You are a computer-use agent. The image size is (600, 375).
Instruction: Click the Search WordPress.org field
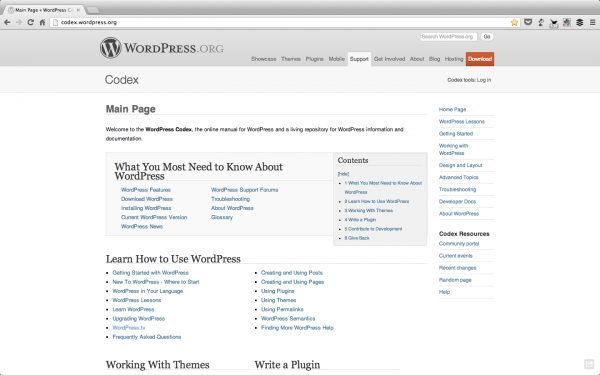pyautogui.click(x=448, y=37)
